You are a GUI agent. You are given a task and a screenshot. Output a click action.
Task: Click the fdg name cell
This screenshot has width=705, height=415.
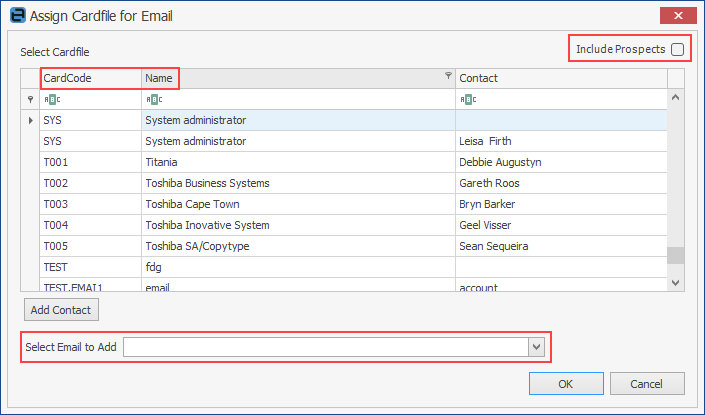(298, 267)
